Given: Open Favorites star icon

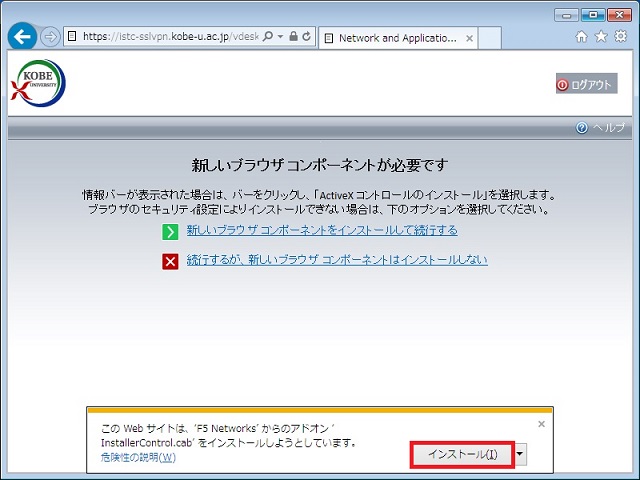Looking at the screenshot, I should 601,37.
